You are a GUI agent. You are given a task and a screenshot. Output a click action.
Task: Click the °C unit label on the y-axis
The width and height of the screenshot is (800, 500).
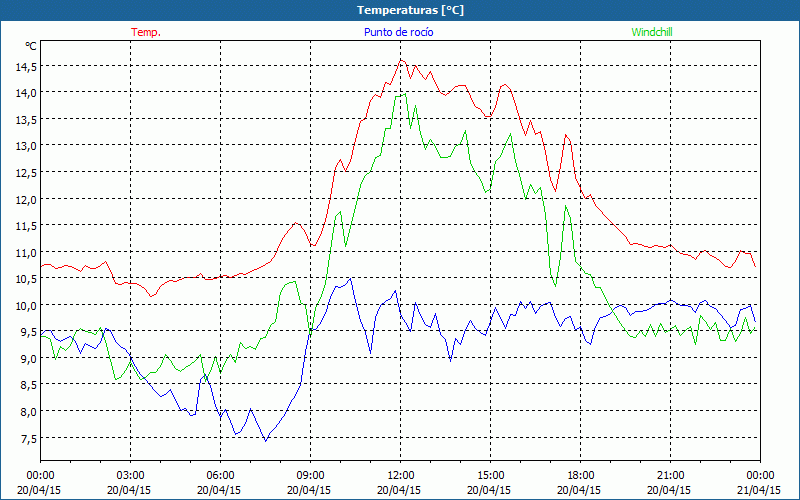coord(31,46)
